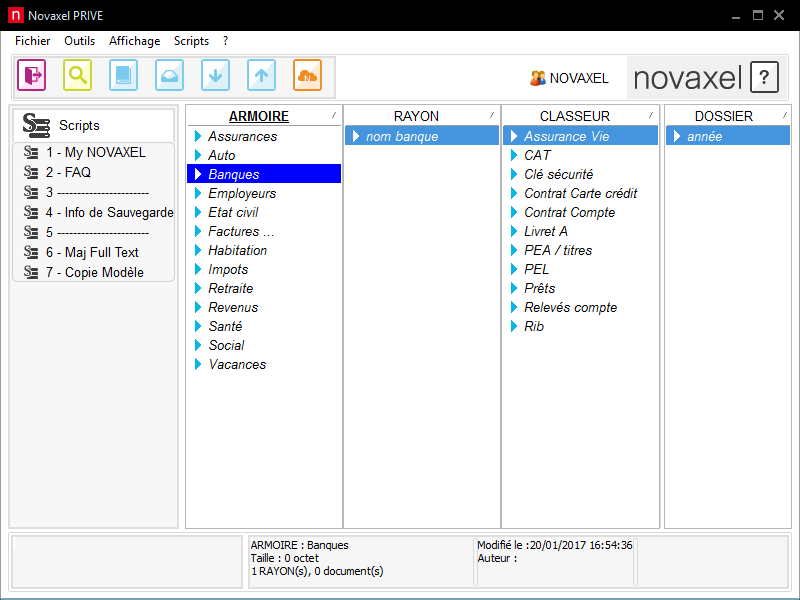Click the blue book toolbar icon
Image resolution: width=800 pixels, height=600 pixels.
pyautogui.click(x=123, y=76)
